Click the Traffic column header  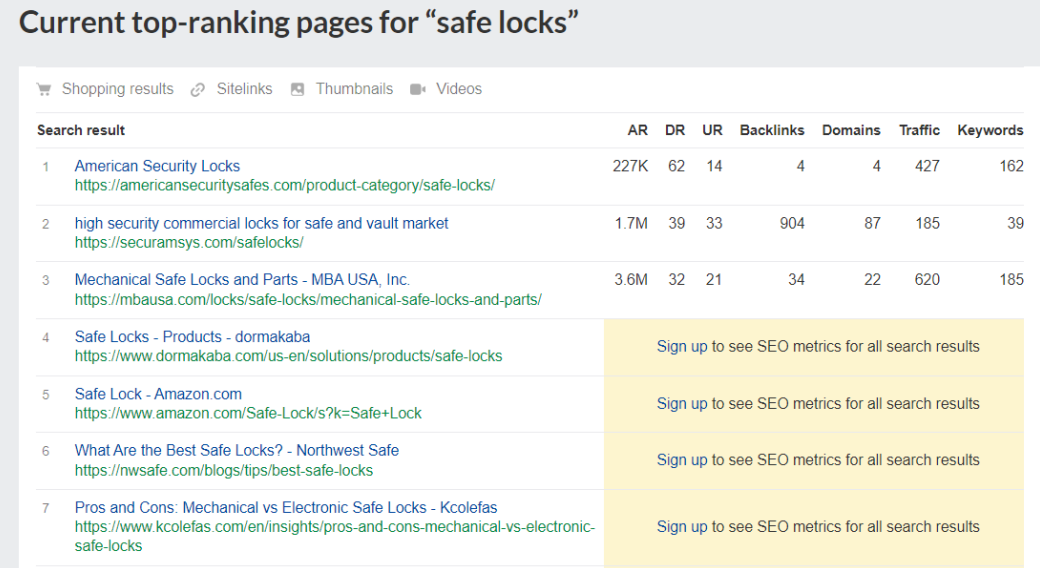[919, 130]
